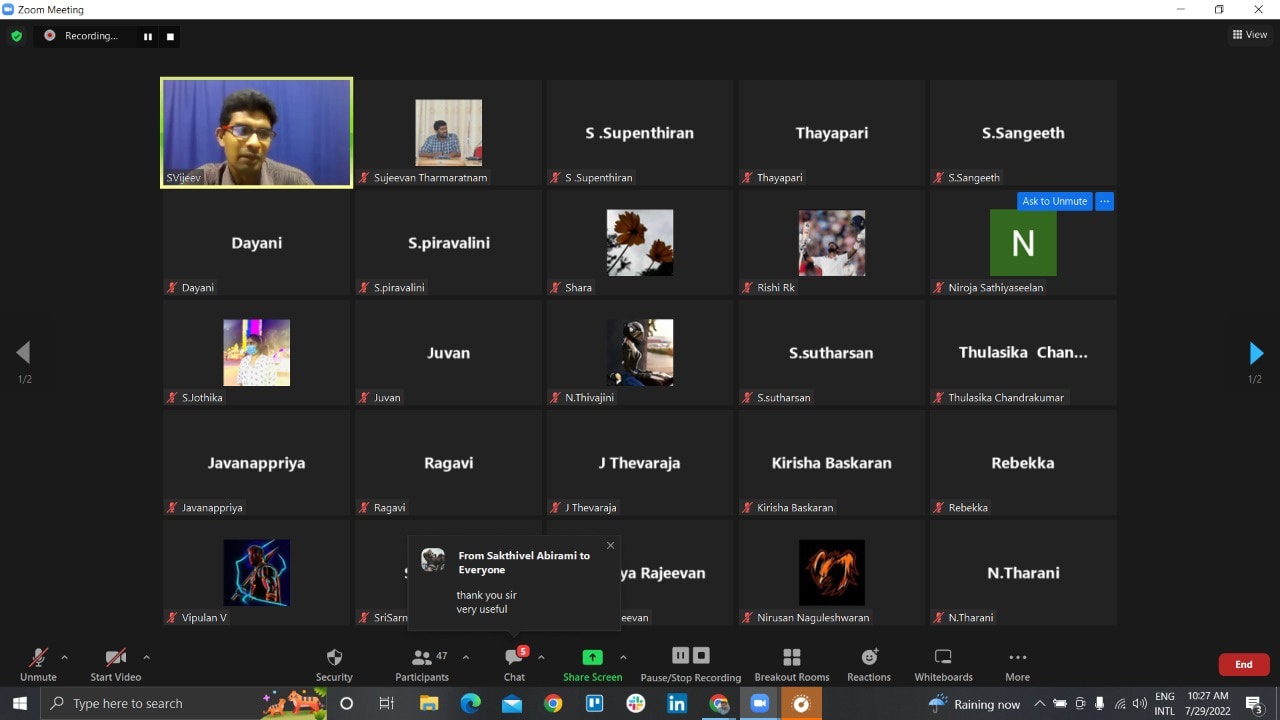Open Breakout Rooms
The image size is (1280, 720).
click(x=792, y=664)
